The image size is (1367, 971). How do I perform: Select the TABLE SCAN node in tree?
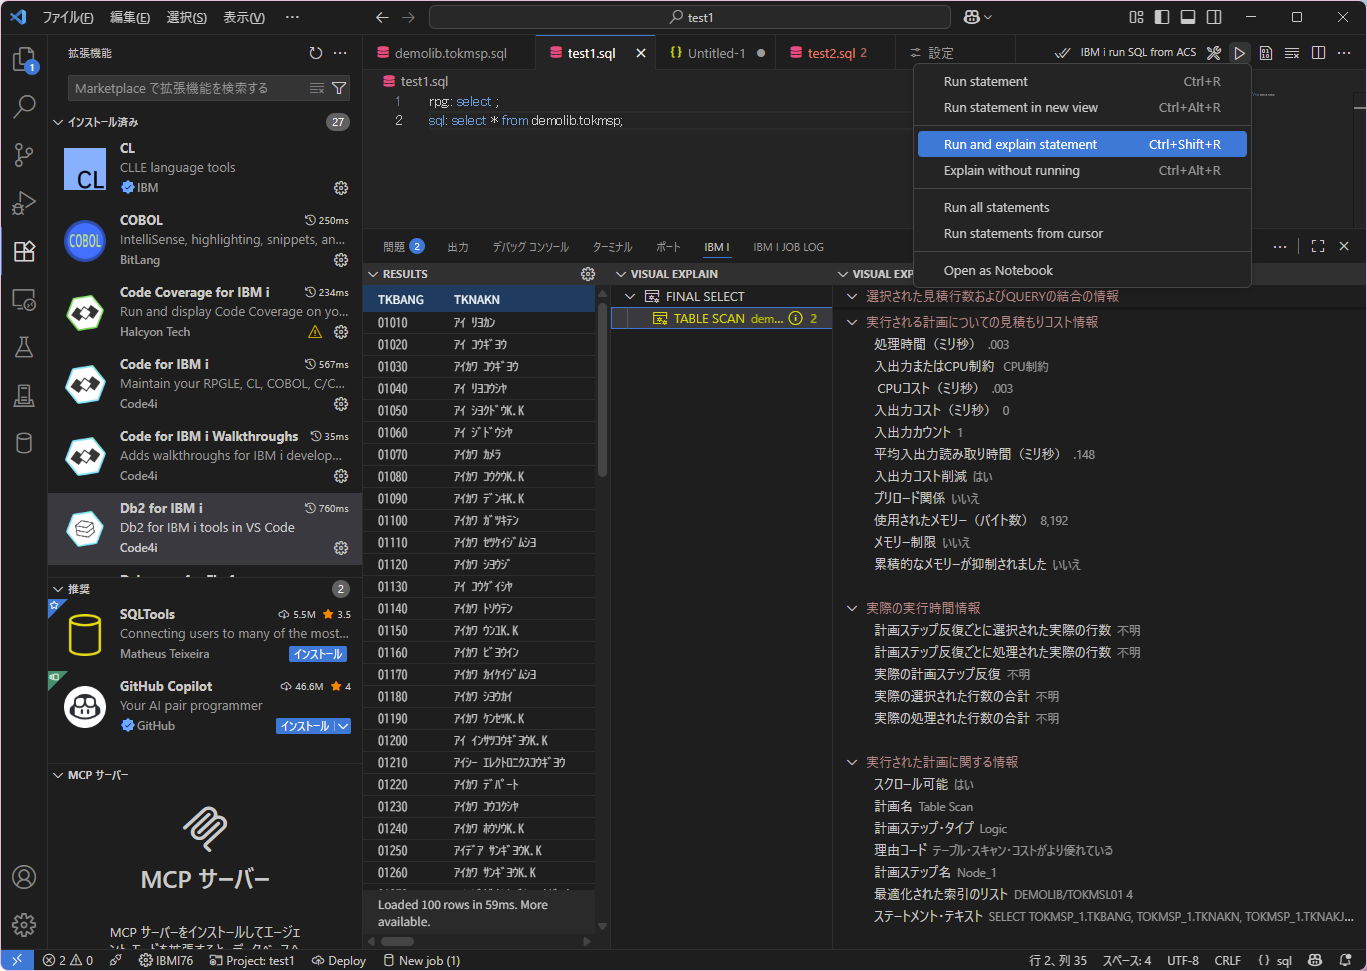click(721, 319)
